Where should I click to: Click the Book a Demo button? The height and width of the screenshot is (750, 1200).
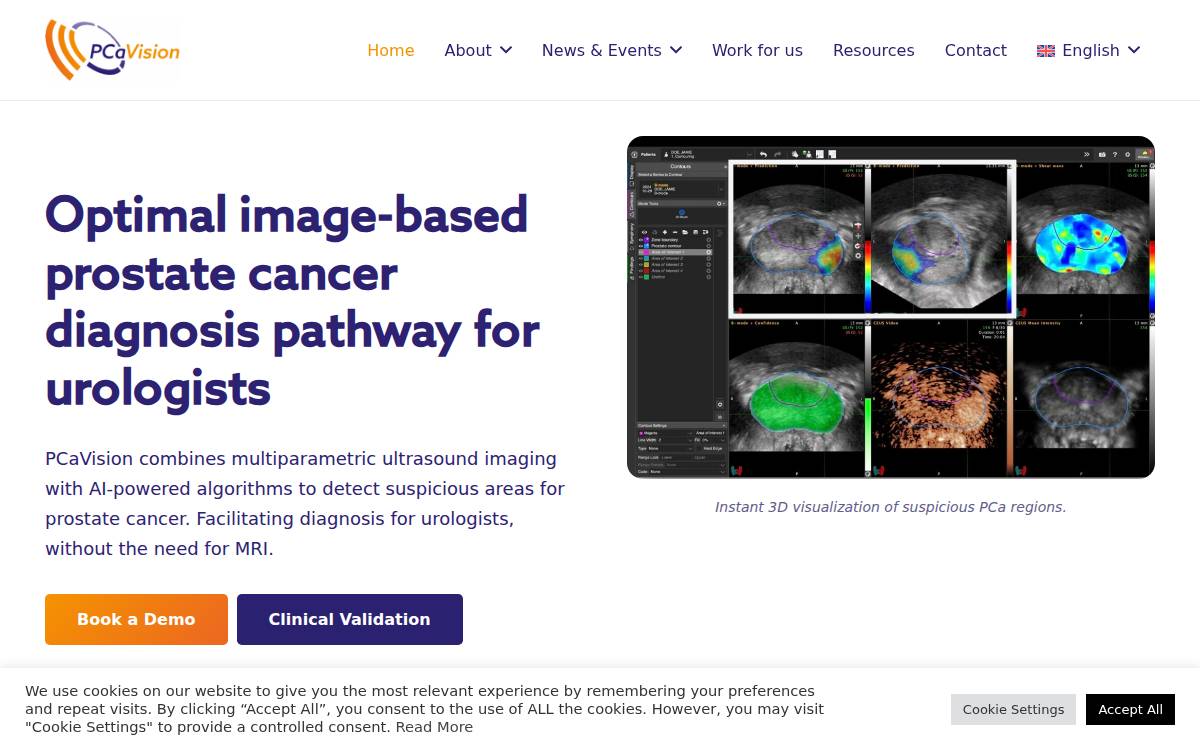coord(136,619)
